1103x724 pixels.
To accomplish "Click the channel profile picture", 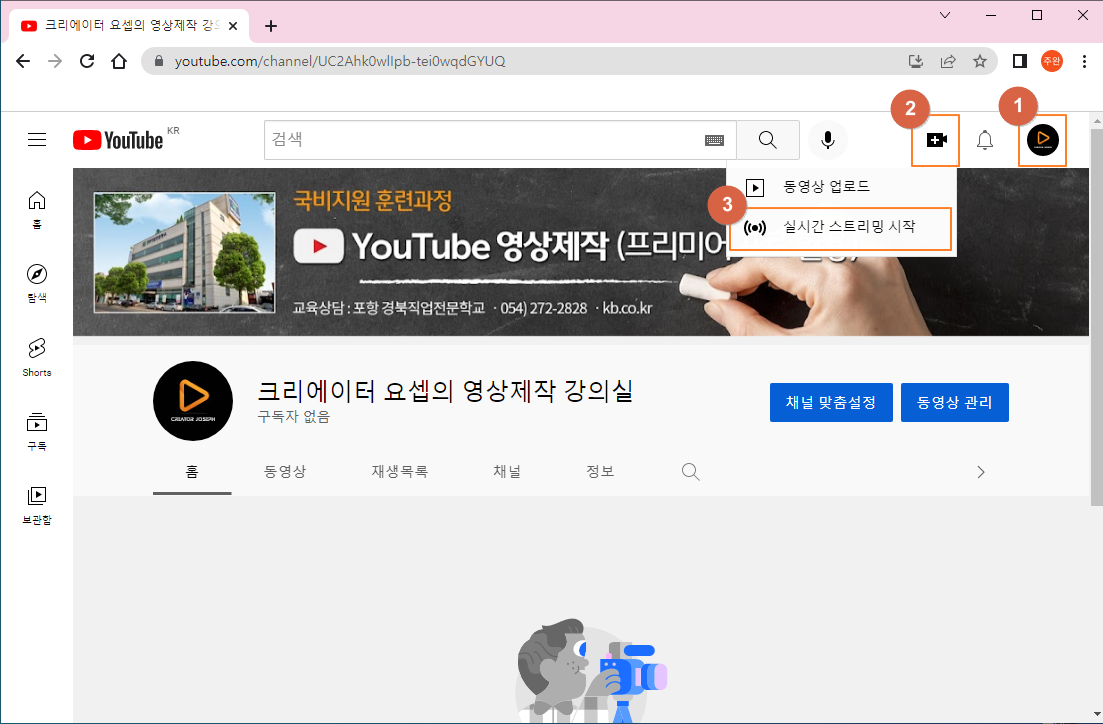I will pos(193,401).
